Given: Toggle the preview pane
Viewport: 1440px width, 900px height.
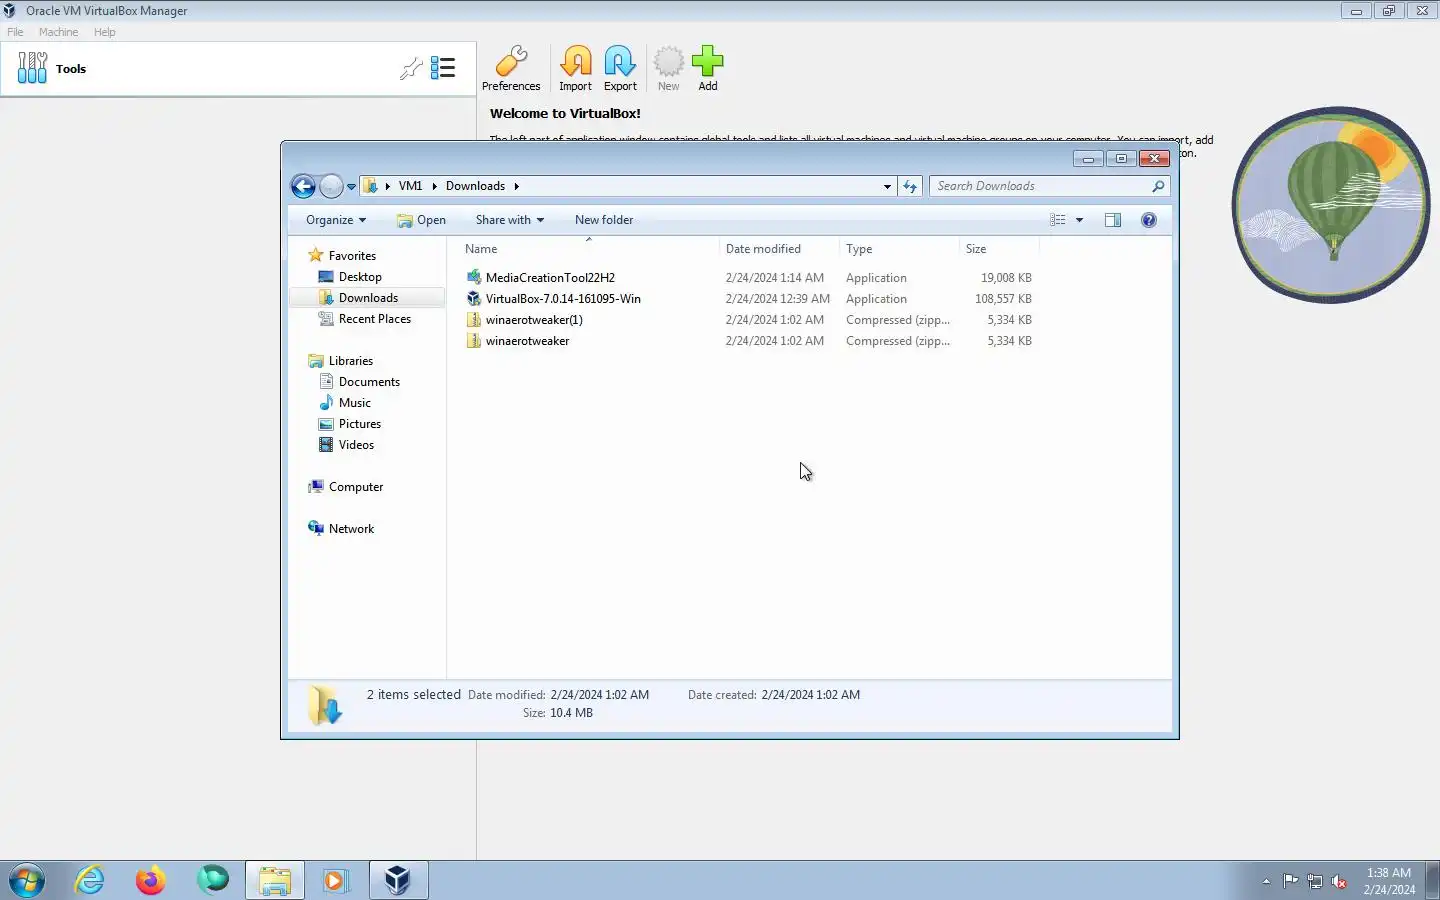Looking at the screenshot, I should coord(1113,220).
